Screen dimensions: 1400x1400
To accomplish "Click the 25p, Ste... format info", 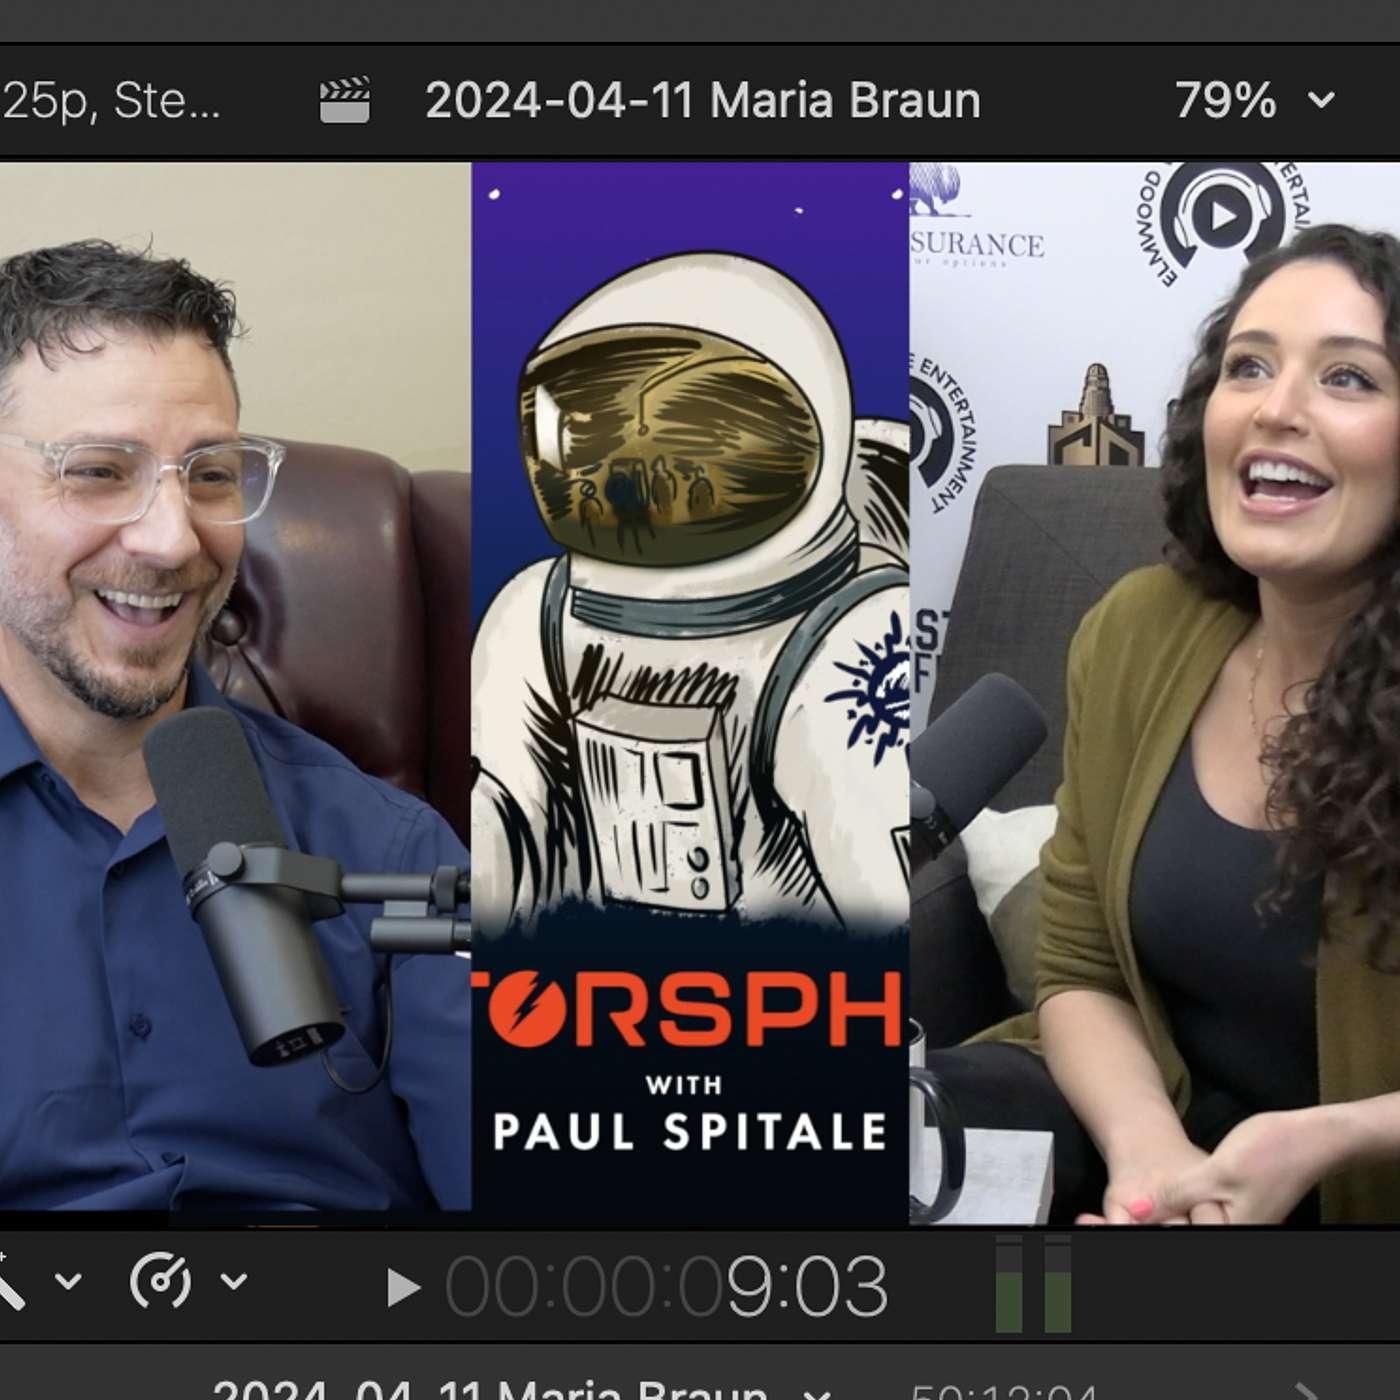I will 110,101.
